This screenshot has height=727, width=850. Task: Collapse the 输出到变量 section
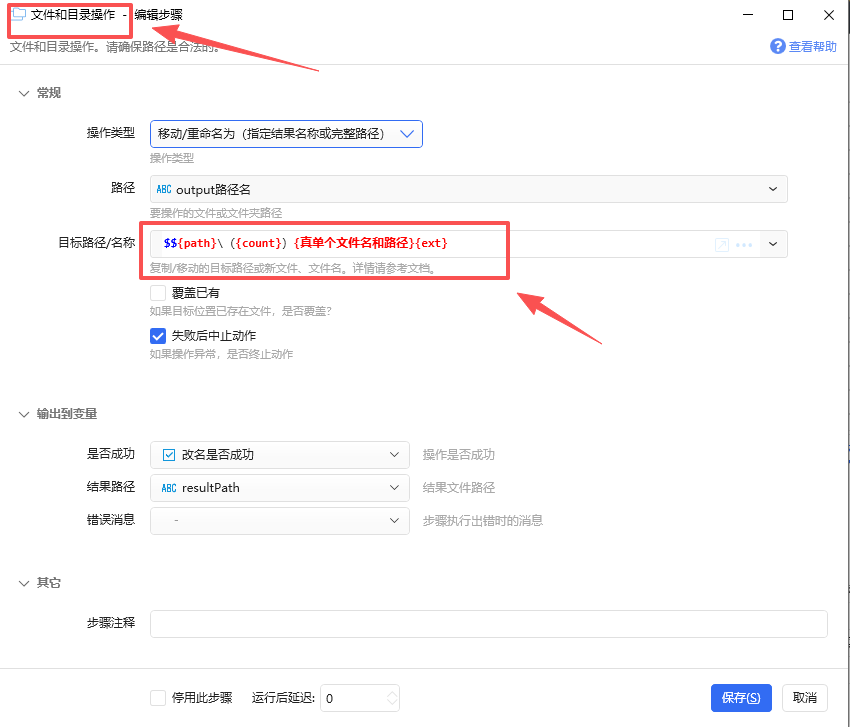tap(24, 414)
